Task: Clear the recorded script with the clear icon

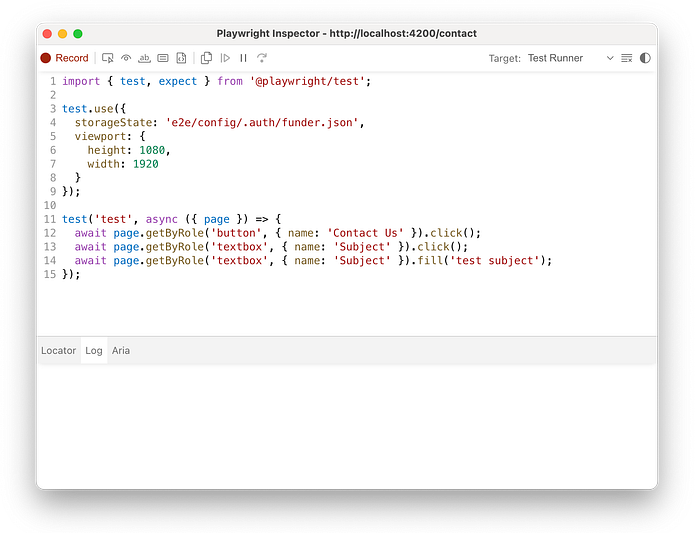Action: [627, 58]
